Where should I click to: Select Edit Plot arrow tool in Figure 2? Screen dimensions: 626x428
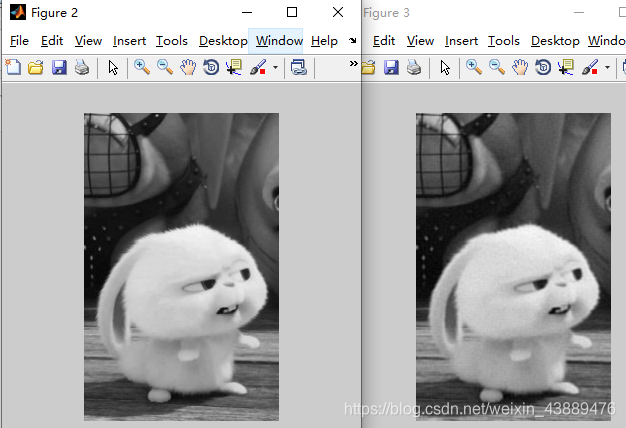tap(113, 67)
